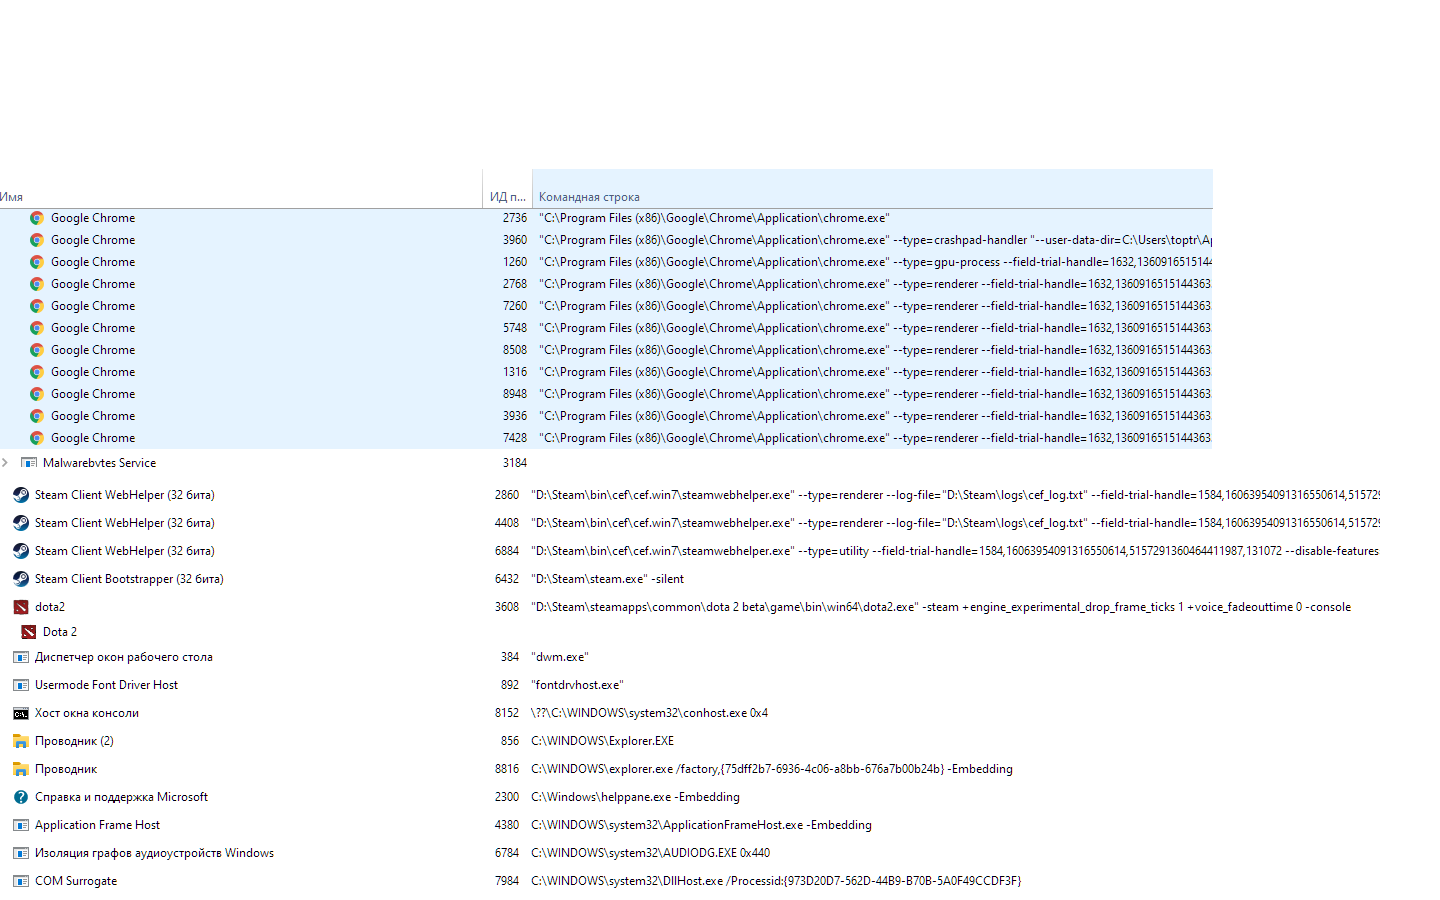Click the Malwarebytes Service process icon

29,463
